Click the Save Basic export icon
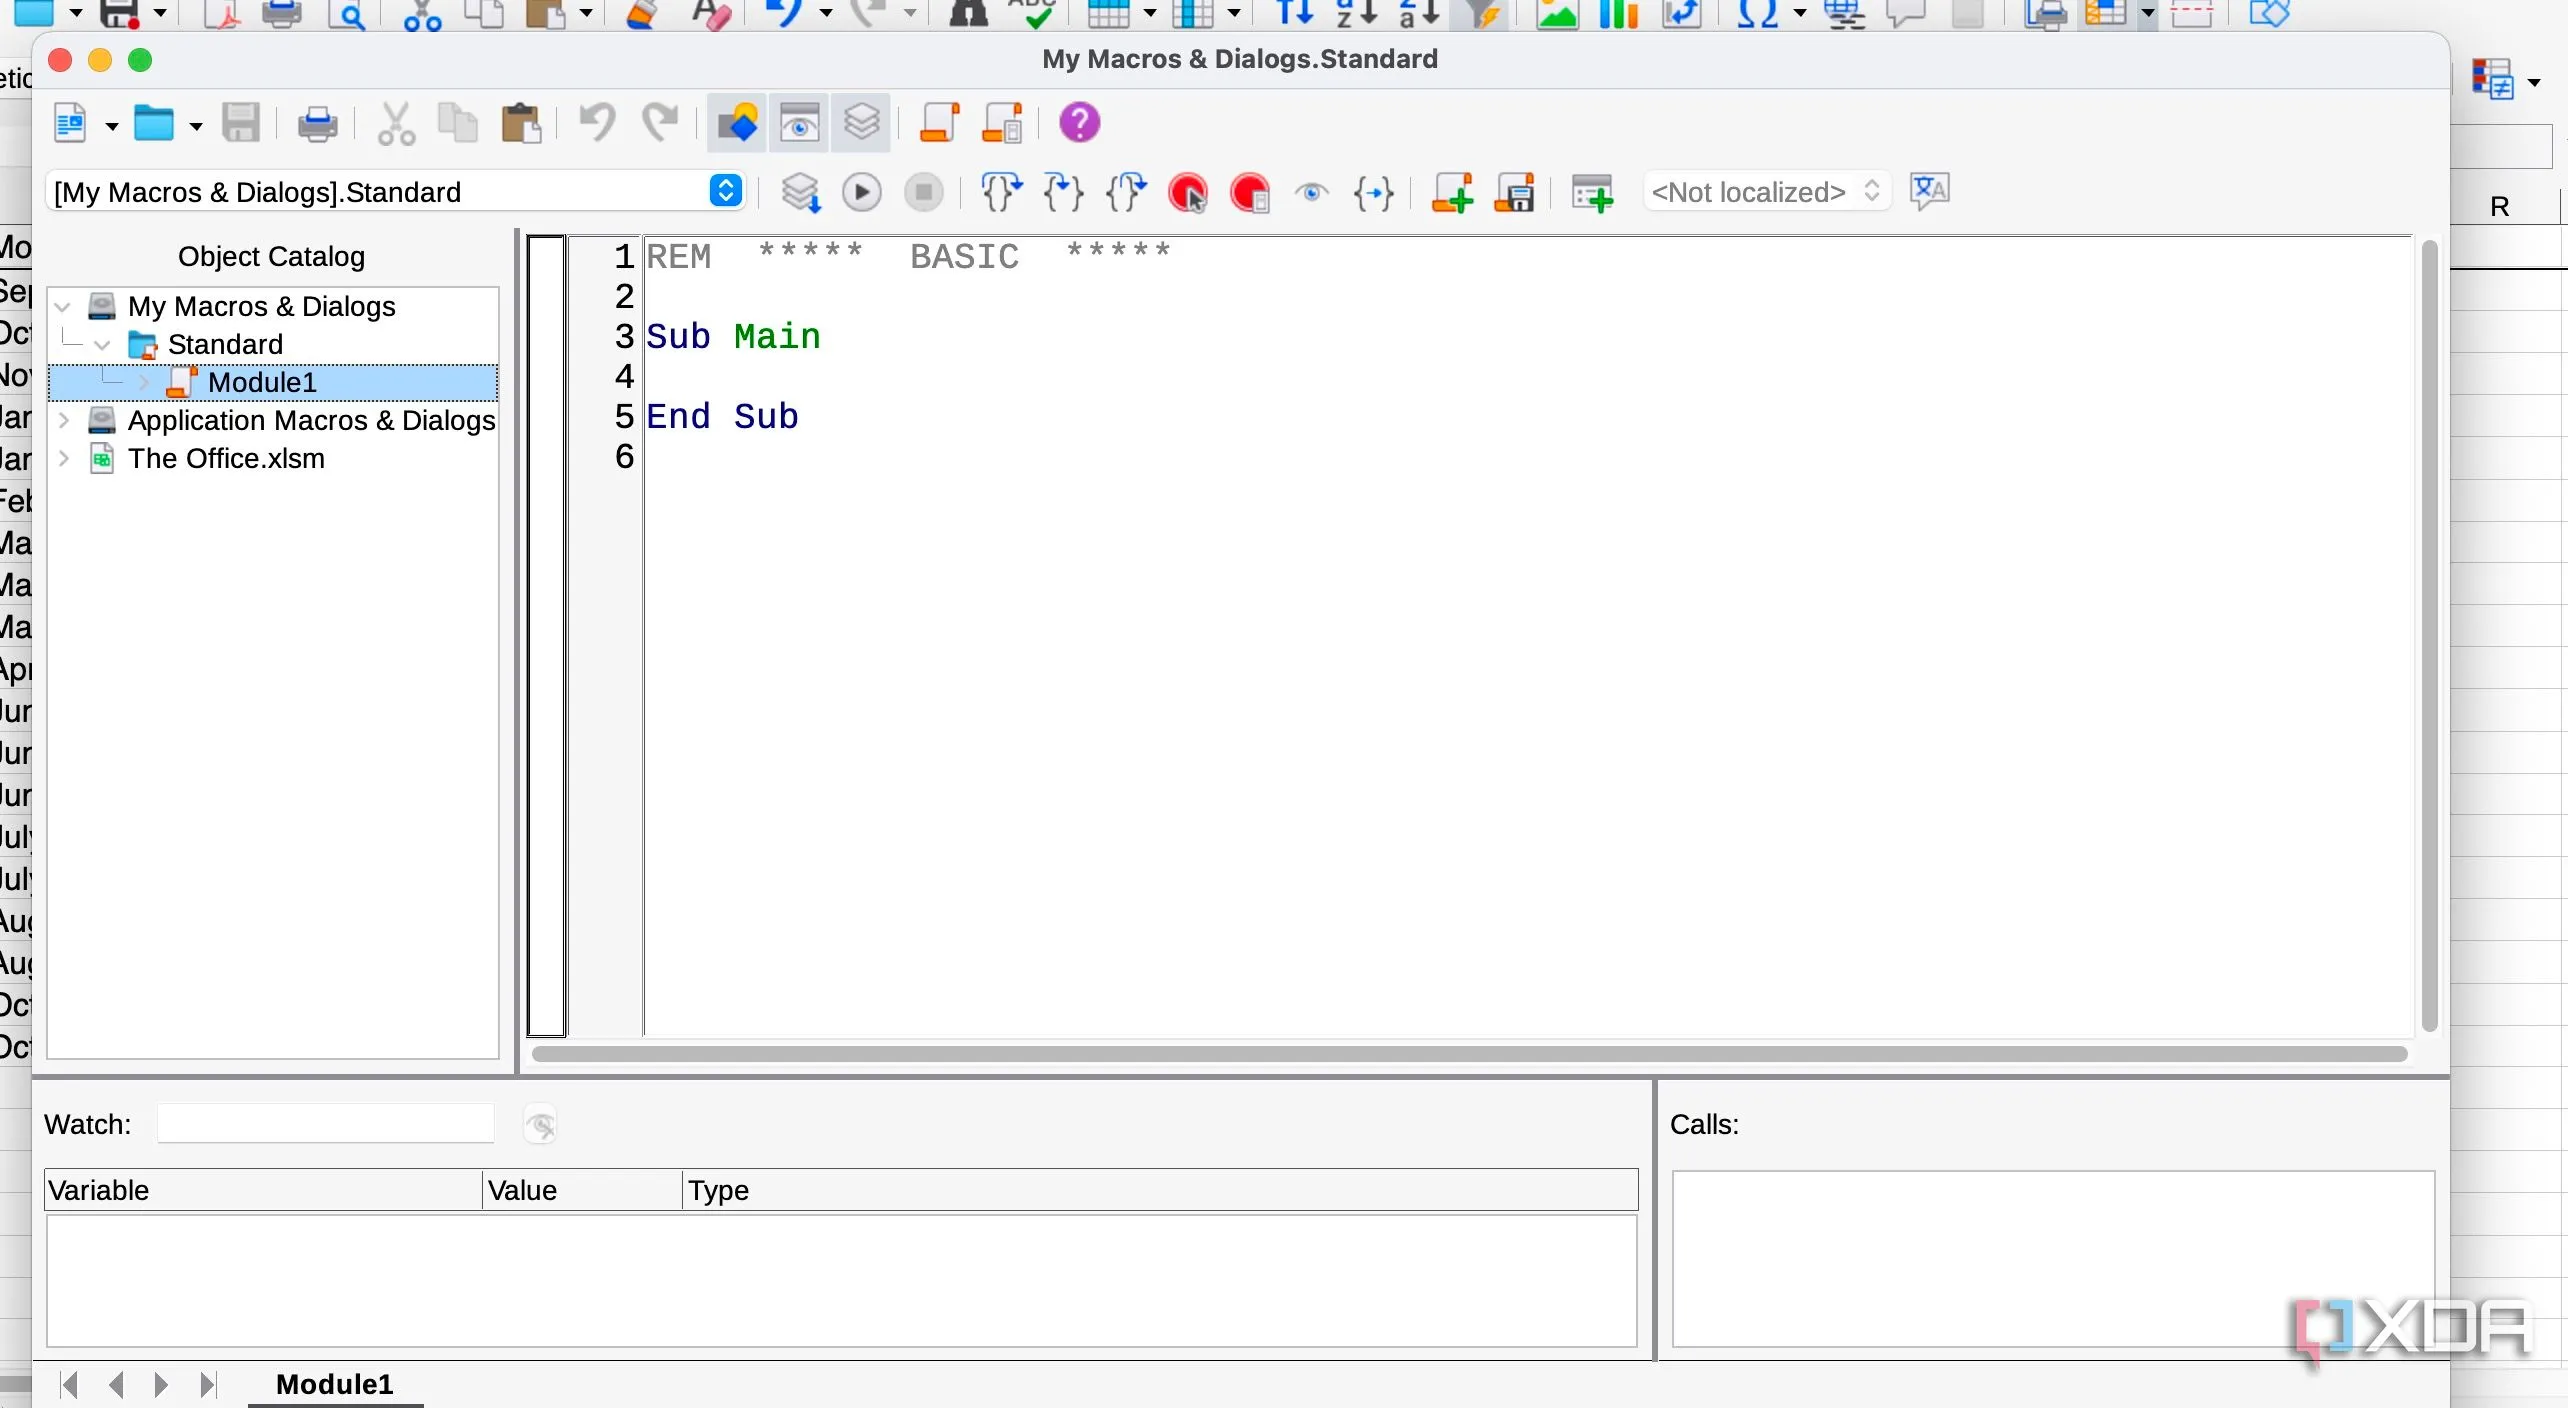 pos(1514,192)
